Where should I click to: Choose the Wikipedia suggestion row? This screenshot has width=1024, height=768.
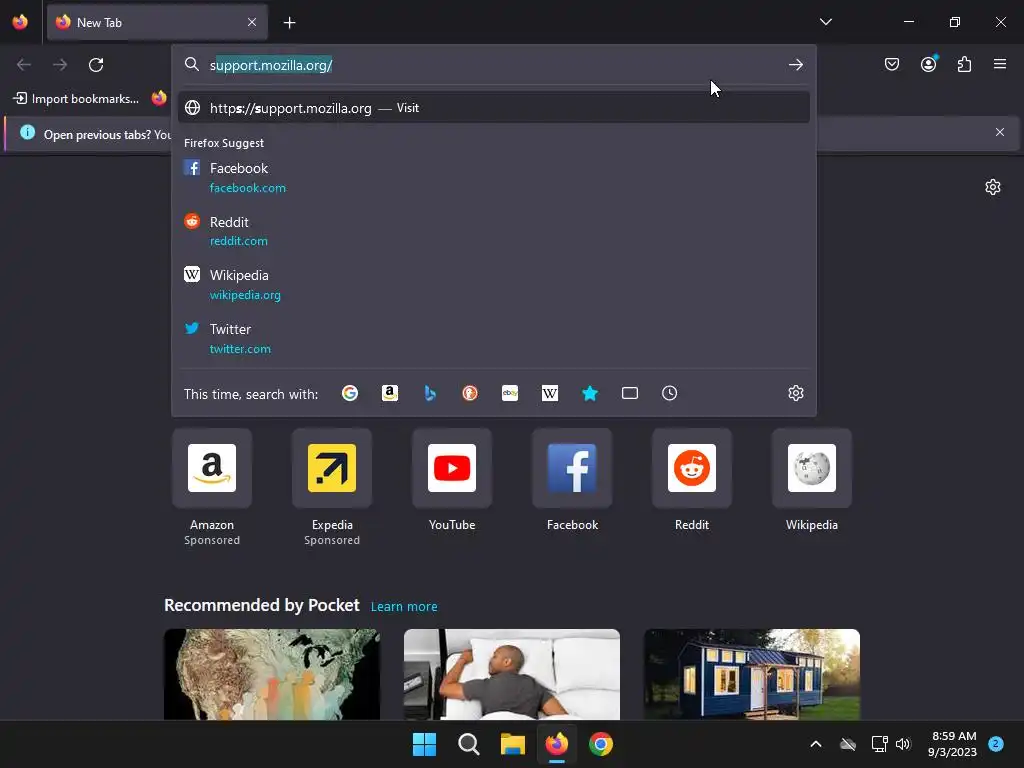(494, 285)
